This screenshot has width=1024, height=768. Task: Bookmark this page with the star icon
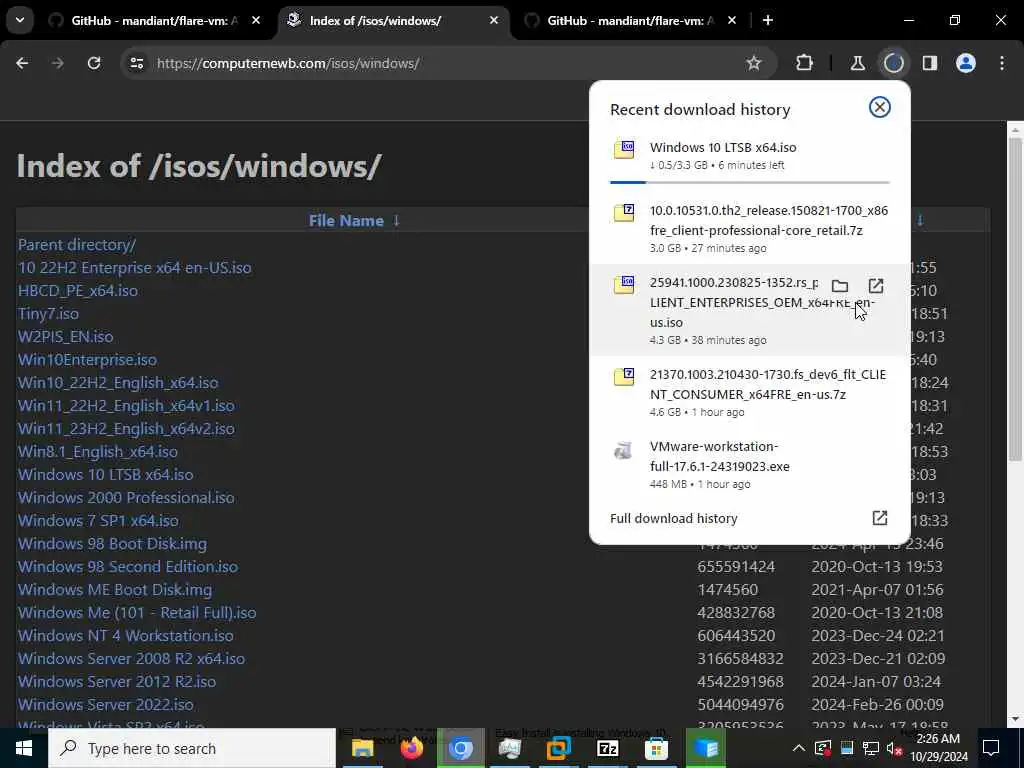(754, 63)
